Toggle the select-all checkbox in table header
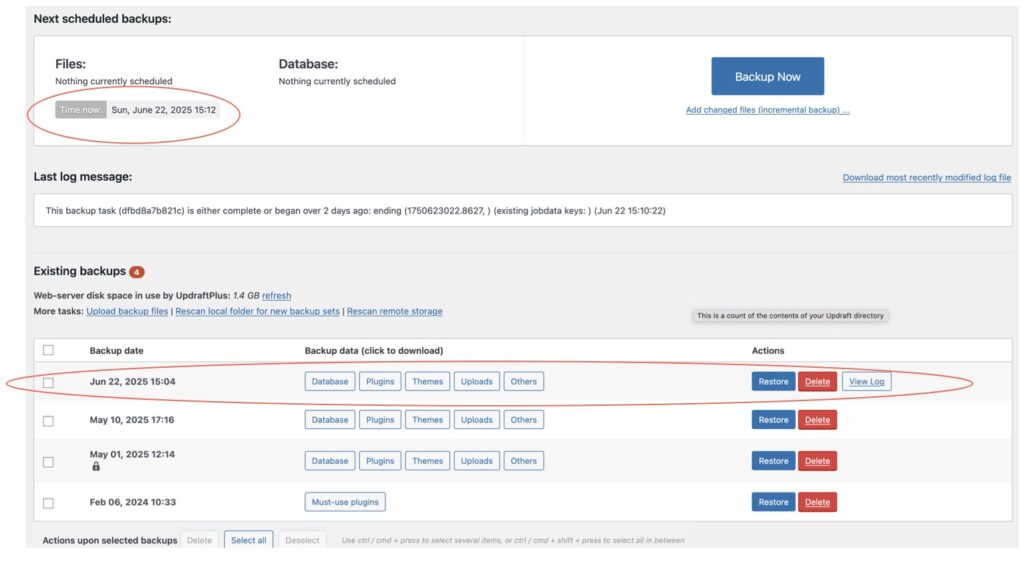The image size is (1024, 562). (48, 351)
